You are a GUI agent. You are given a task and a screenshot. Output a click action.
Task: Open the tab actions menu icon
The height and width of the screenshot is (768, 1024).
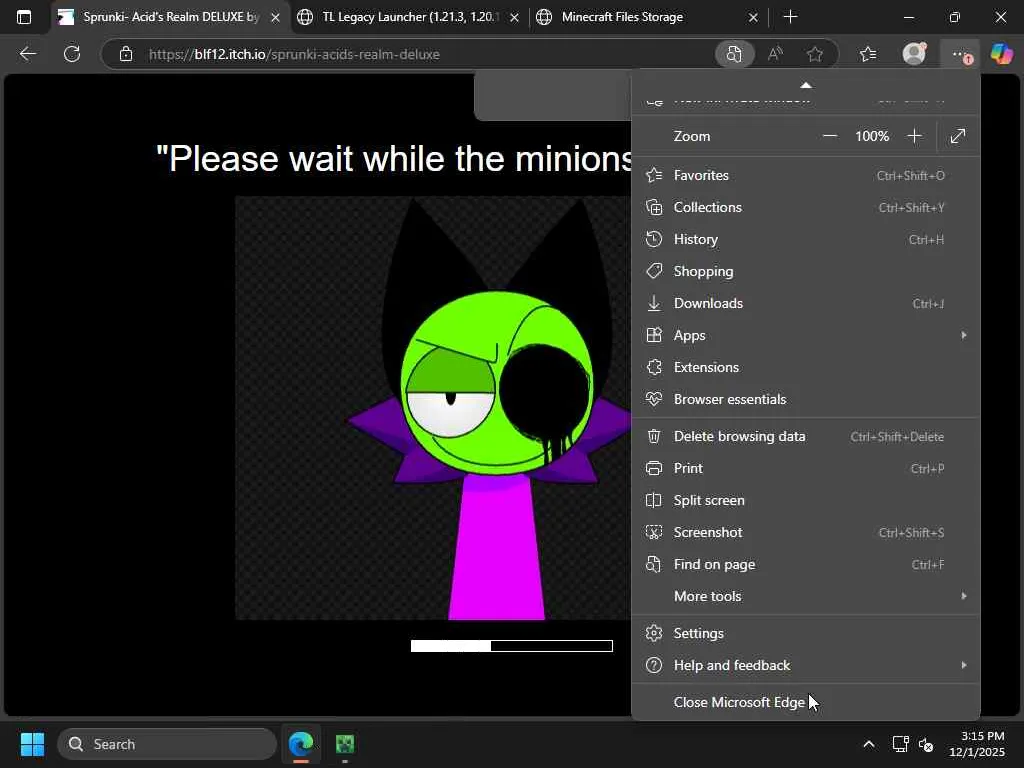point(24,17)
